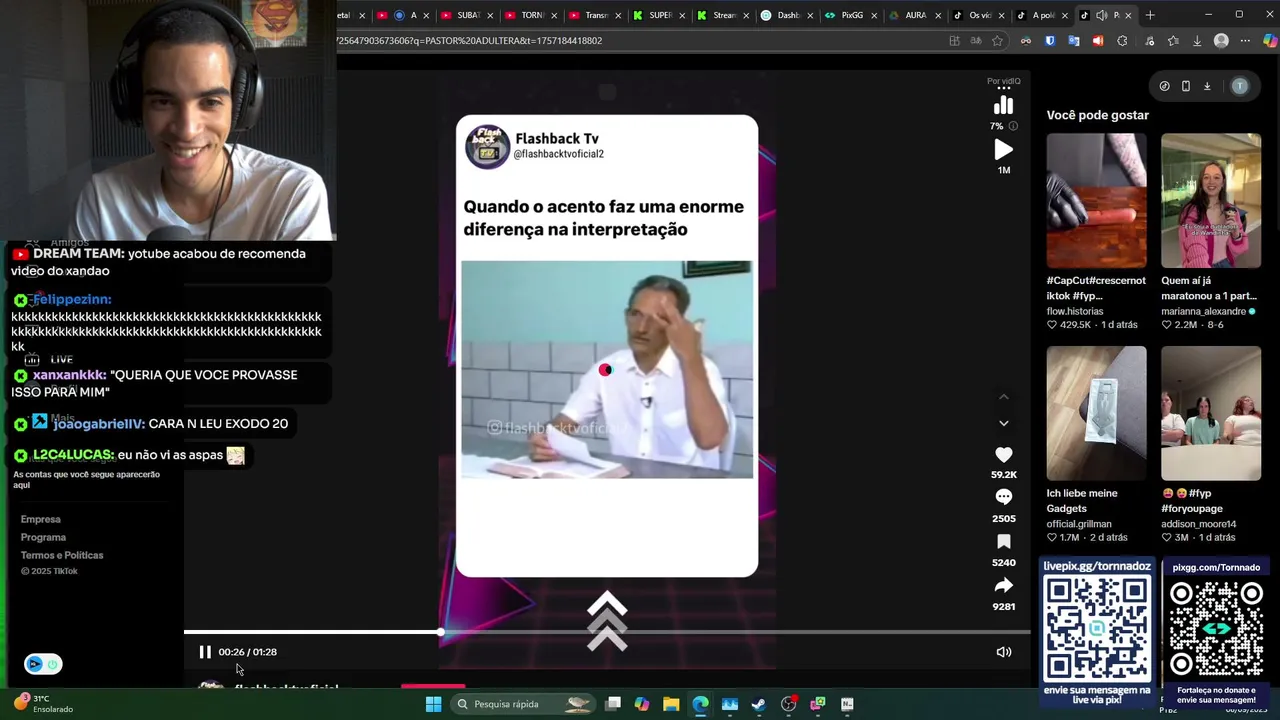Share the video using the arrow icon
The width and height of the screenshot is (1280, 720).
(1003, 585)
